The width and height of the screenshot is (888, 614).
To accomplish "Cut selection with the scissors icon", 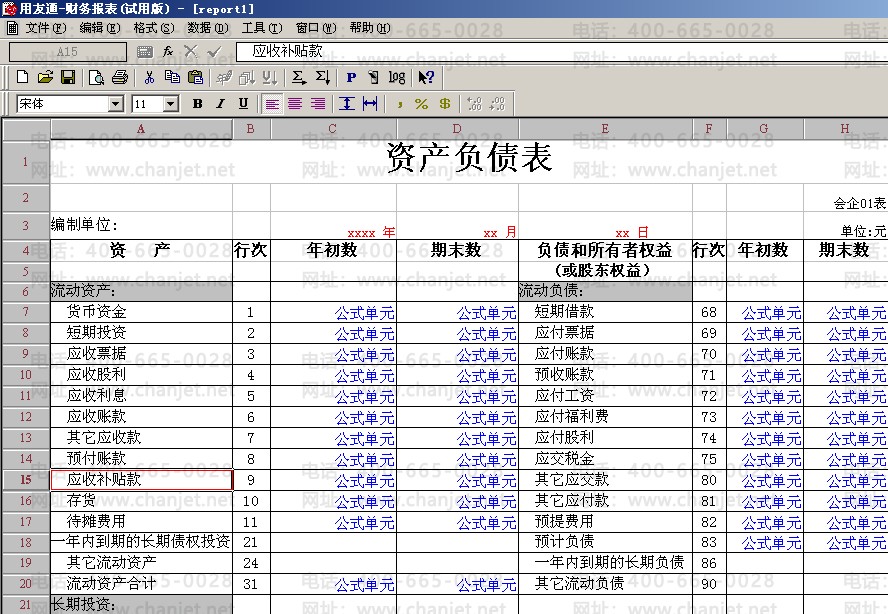I will coord(149,77).
